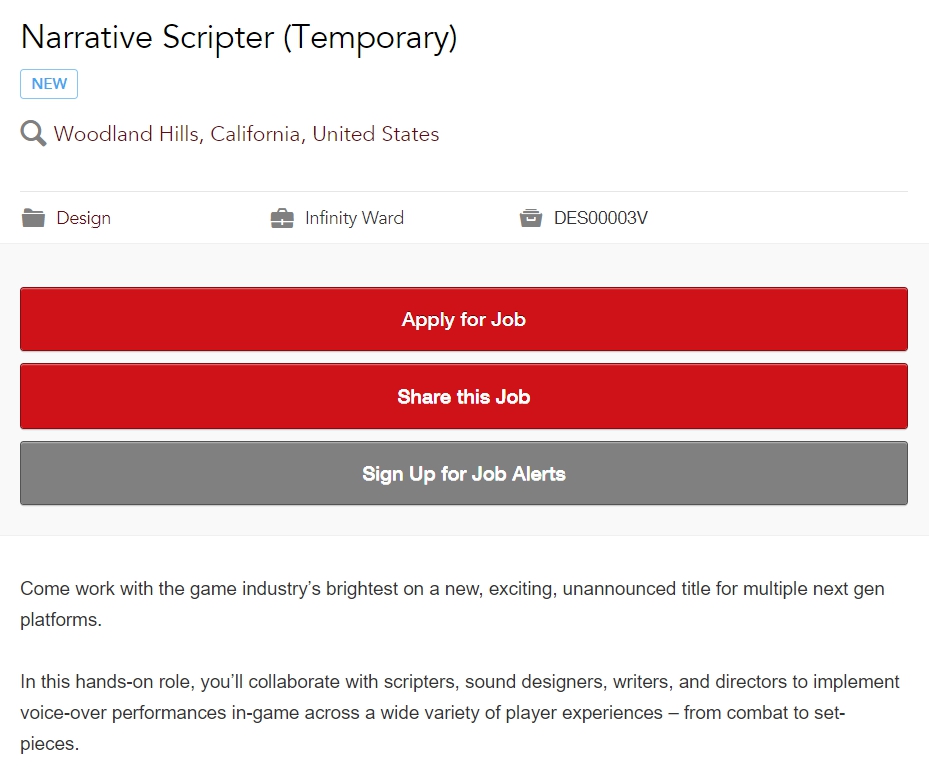Viewport: 929px width, 767px height.
Task: Click the magnifying glass location icon
Action: pyautogui.click(x=33, y=133)
